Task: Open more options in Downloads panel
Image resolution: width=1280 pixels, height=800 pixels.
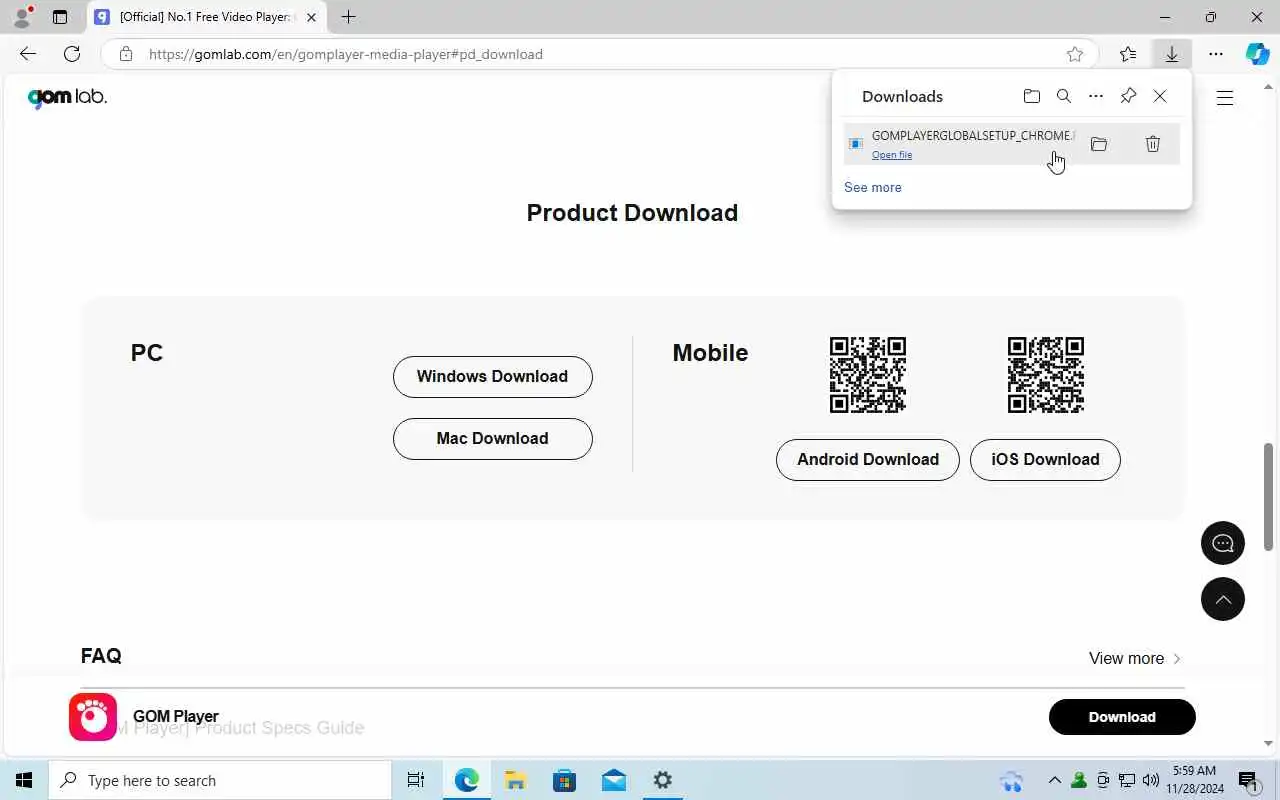Action: [1096, 96]
